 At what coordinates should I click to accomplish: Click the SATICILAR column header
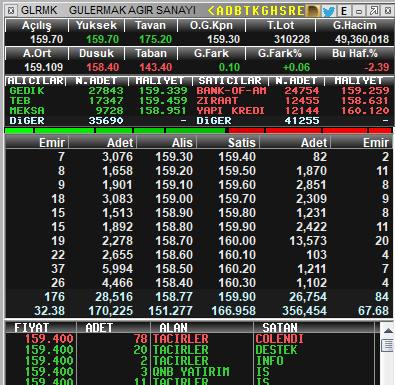point(230,81)
